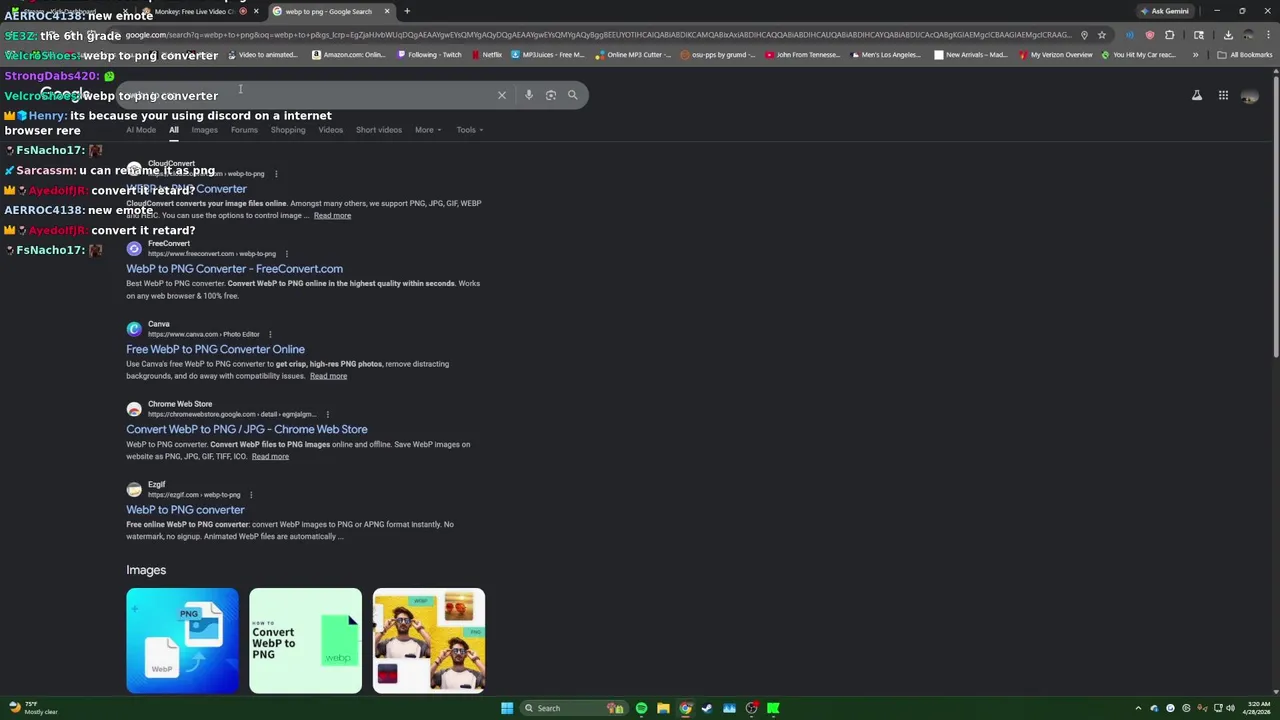Switch to AI Mode results tab
Image resolution: width=1280 pixels, height=720 pixels.
(x=141, y=130)
